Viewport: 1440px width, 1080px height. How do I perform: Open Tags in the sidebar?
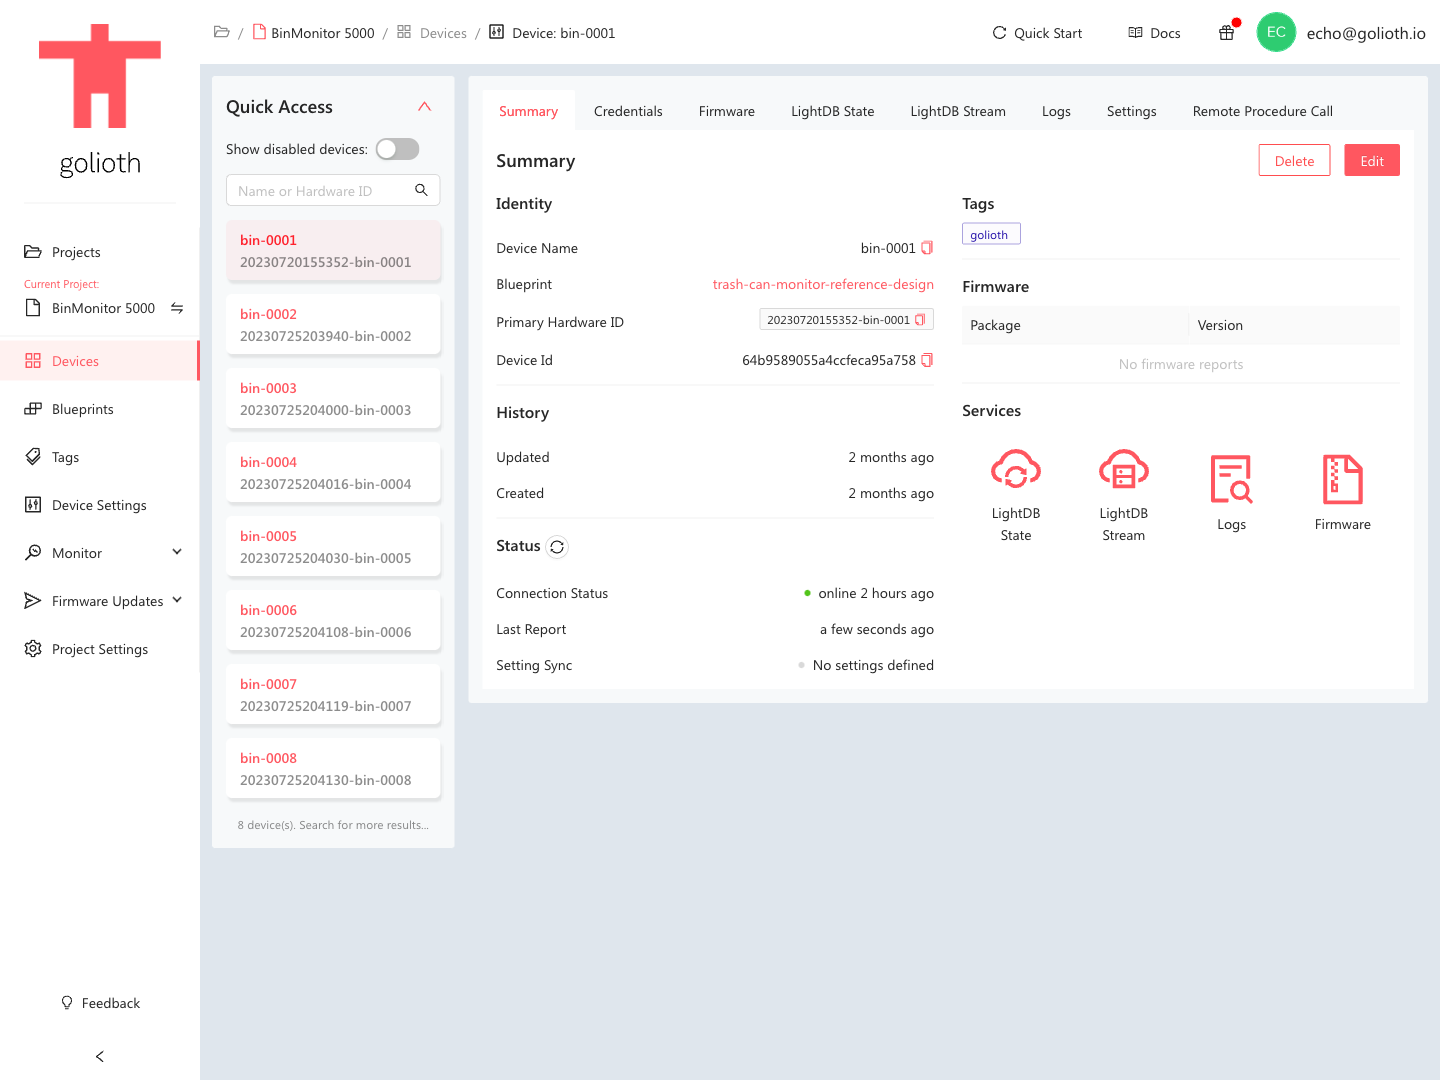[100, 457]
